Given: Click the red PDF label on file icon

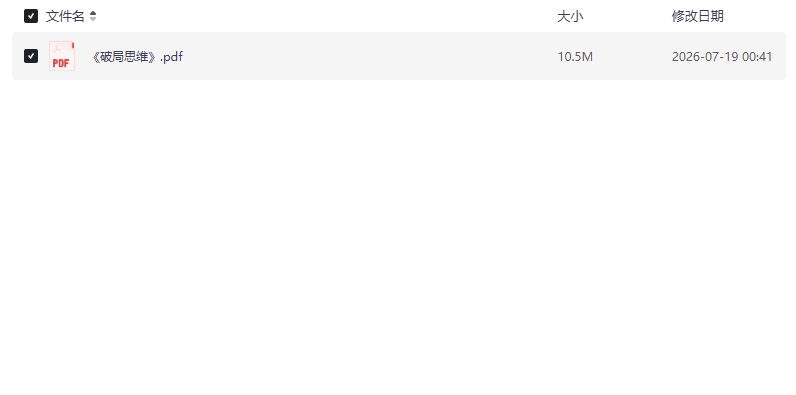Looking at the screenshot, I should tap(61, 63).
